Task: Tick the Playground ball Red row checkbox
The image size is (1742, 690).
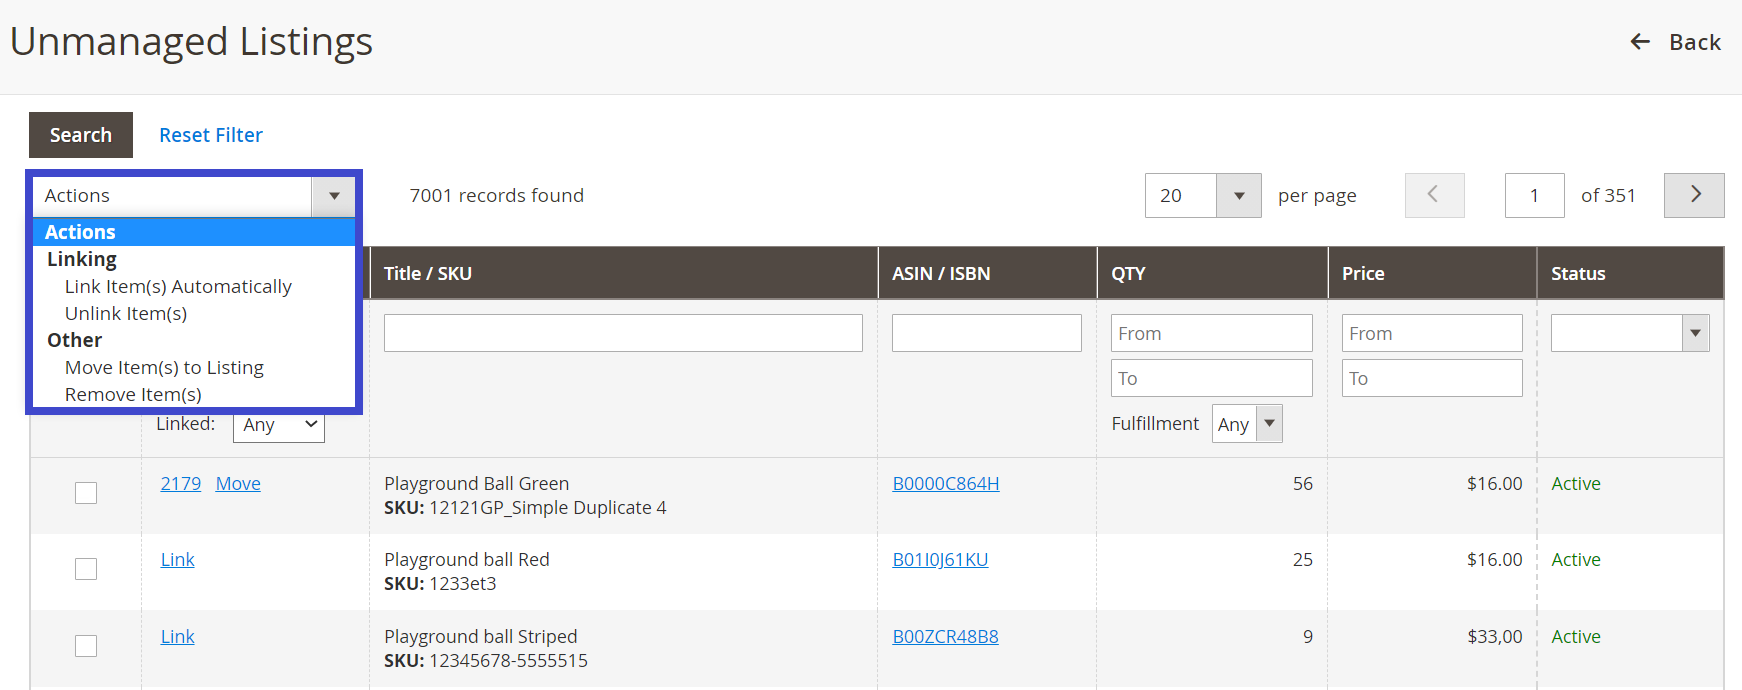Action: [86, 569]
